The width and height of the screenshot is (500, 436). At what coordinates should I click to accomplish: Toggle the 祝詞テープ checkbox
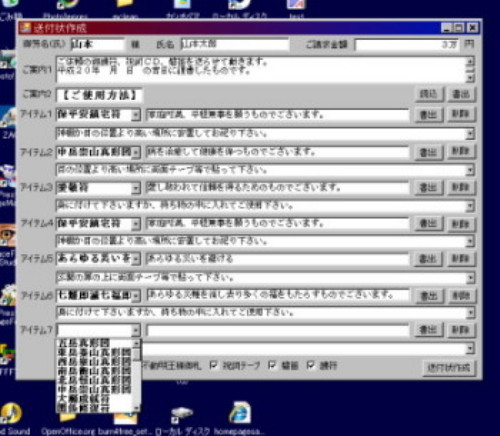point(213,365)
